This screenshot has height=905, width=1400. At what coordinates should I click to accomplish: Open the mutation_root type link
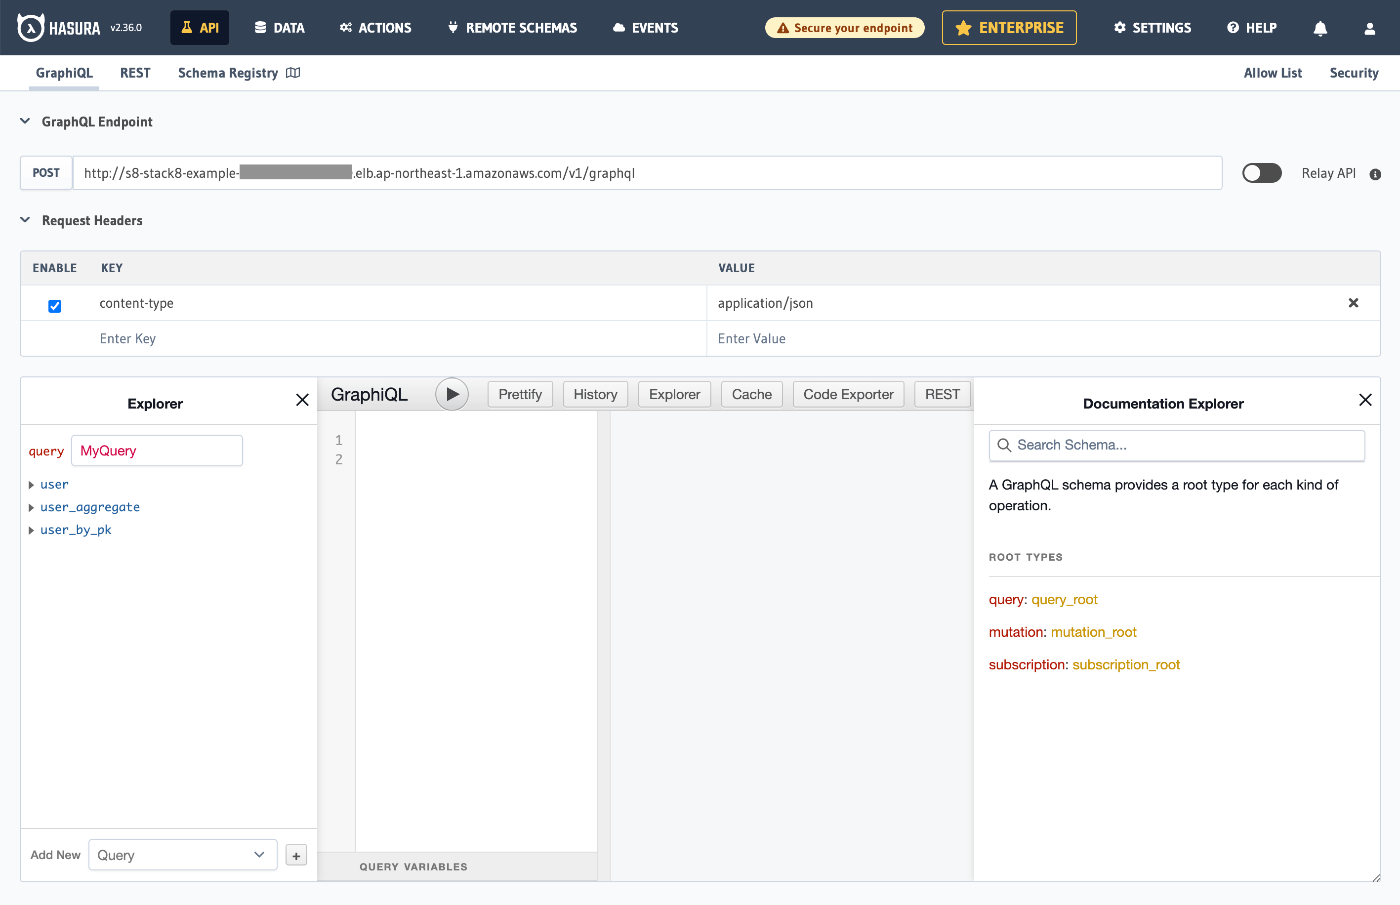click(x=1094, y=632)
